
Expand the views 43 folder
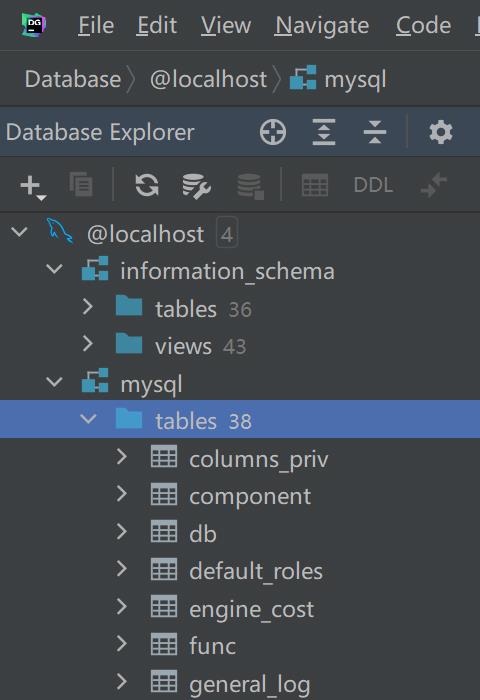coord(88,344)
